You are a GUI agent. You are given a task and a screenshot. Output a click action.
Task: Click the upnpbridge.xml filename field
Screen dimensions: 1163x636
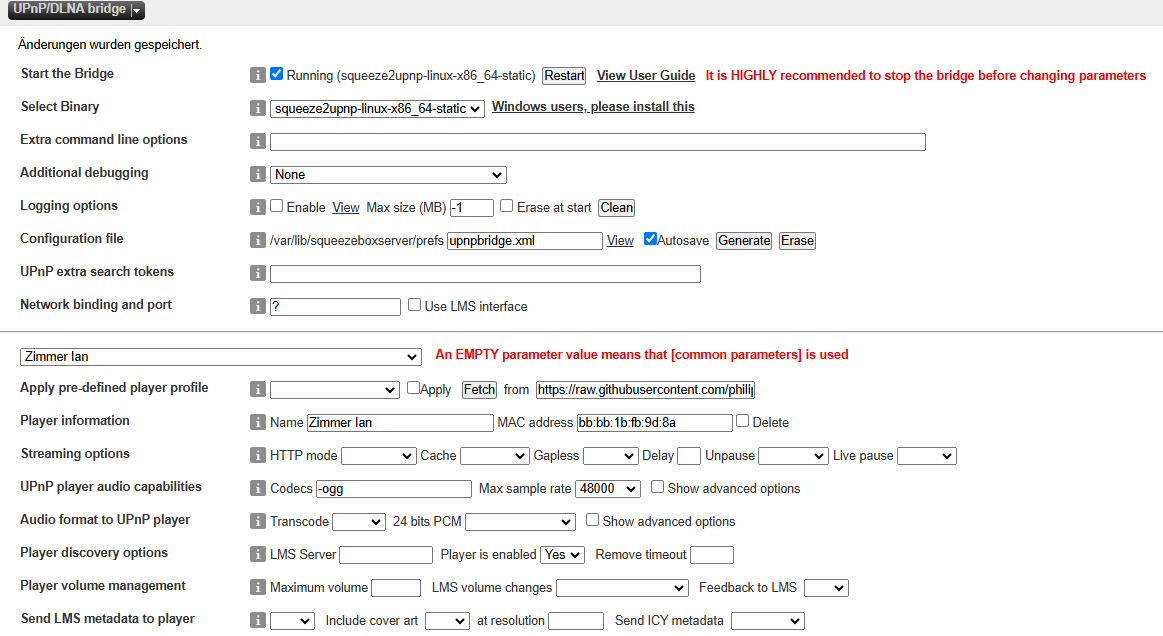coord(524,240)
